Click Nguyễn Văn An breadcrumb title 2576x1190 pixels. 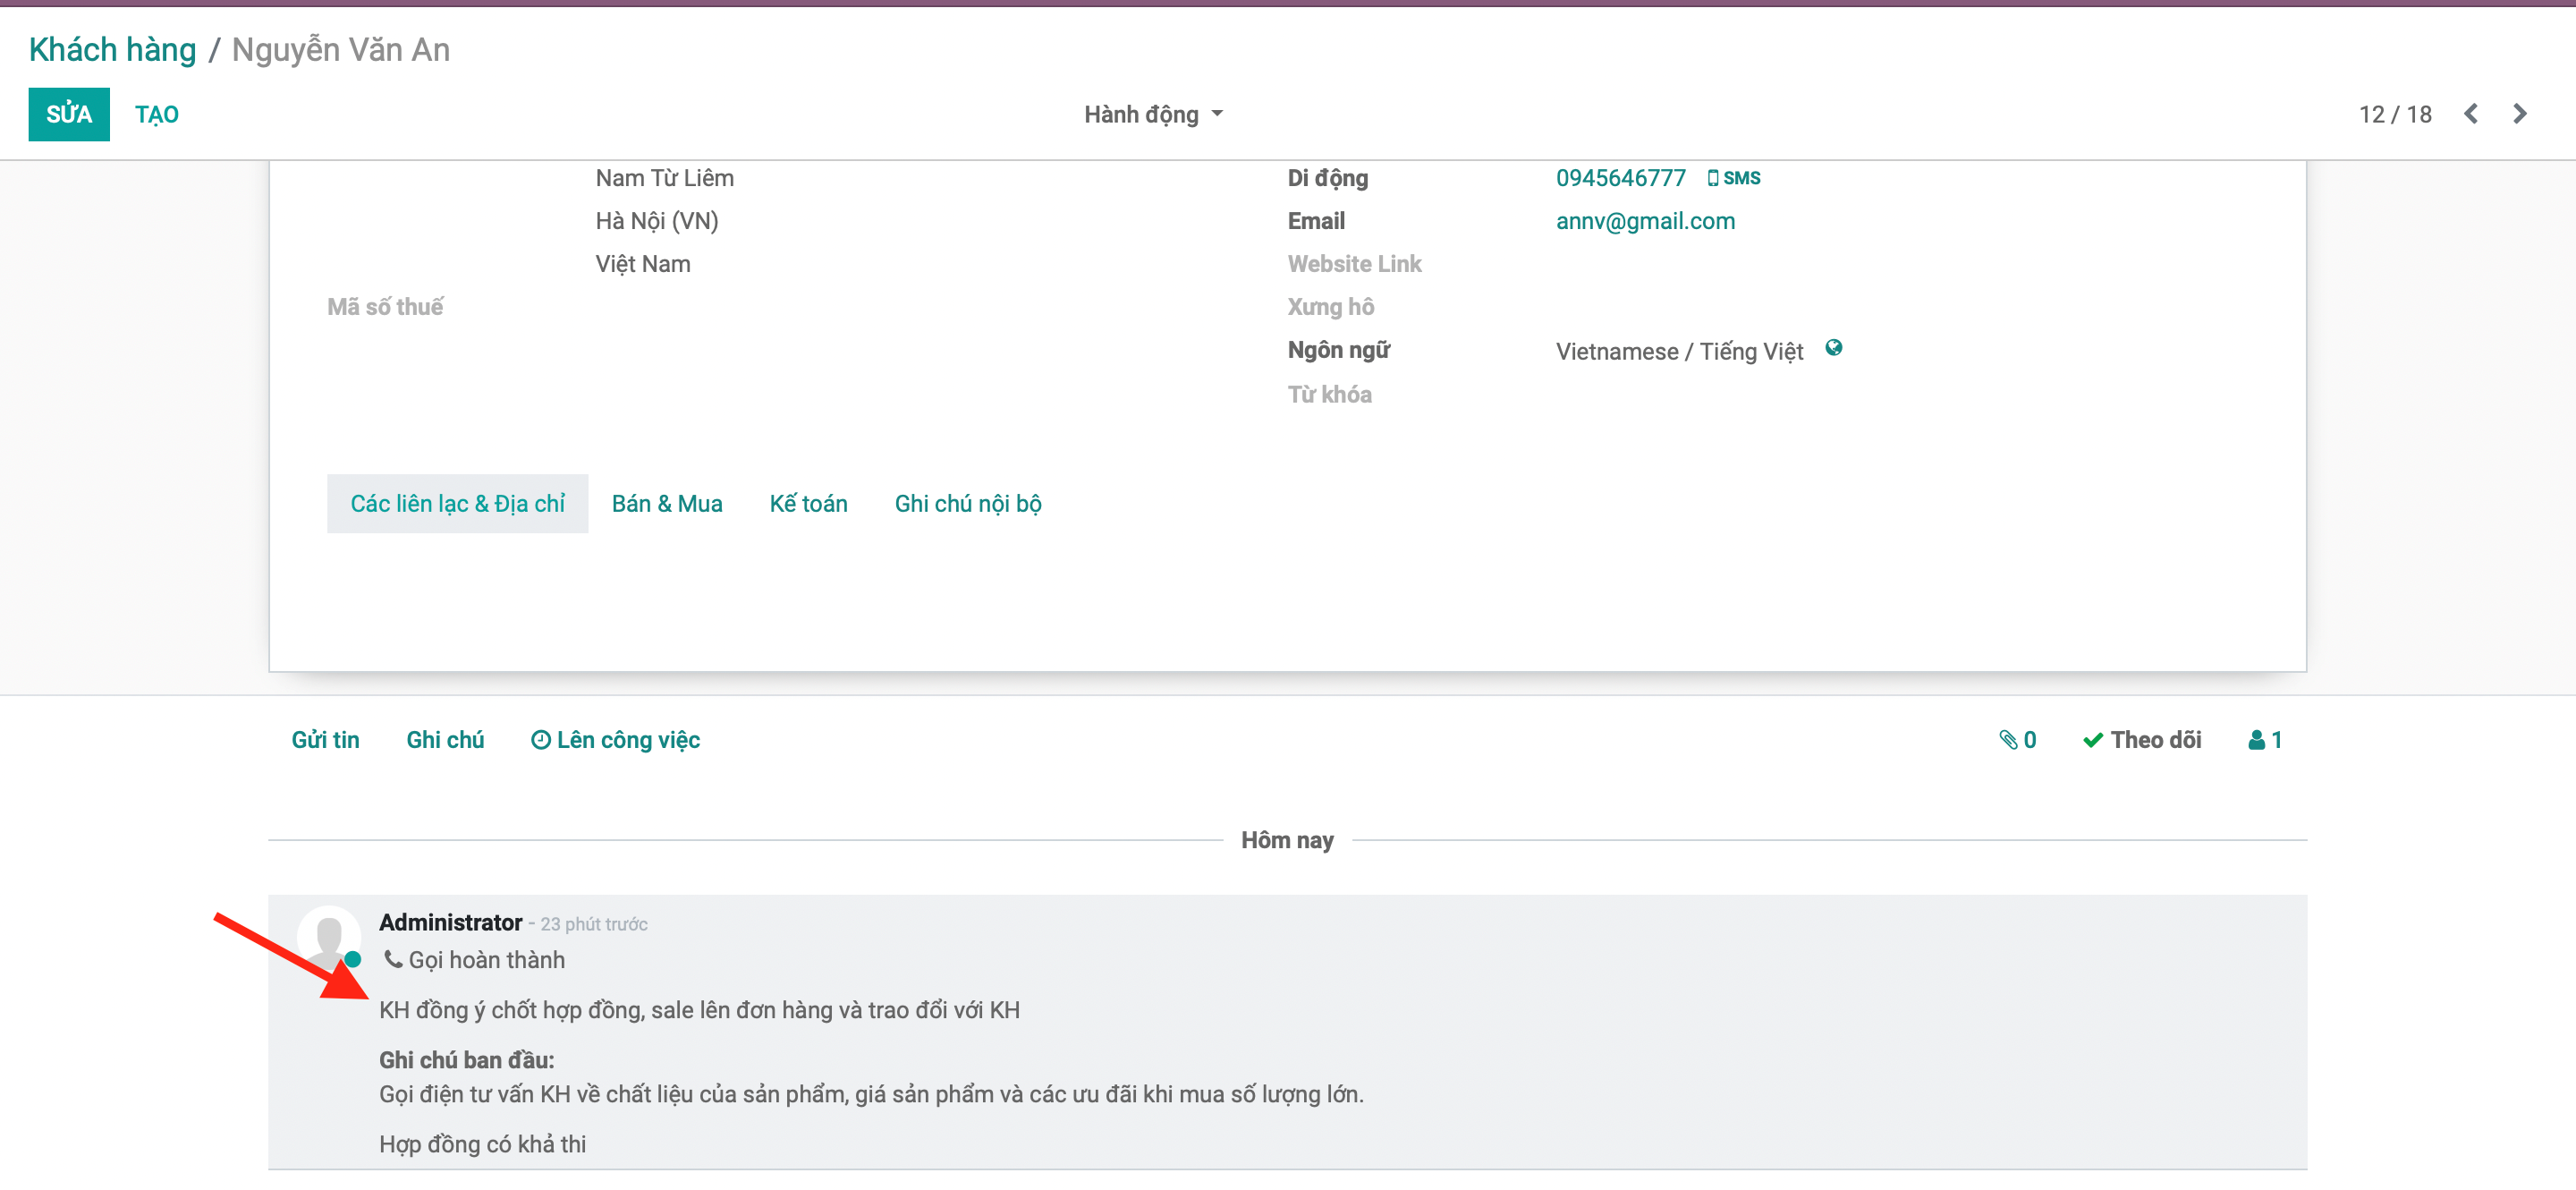pyautogui.click(x=340, y=49)
